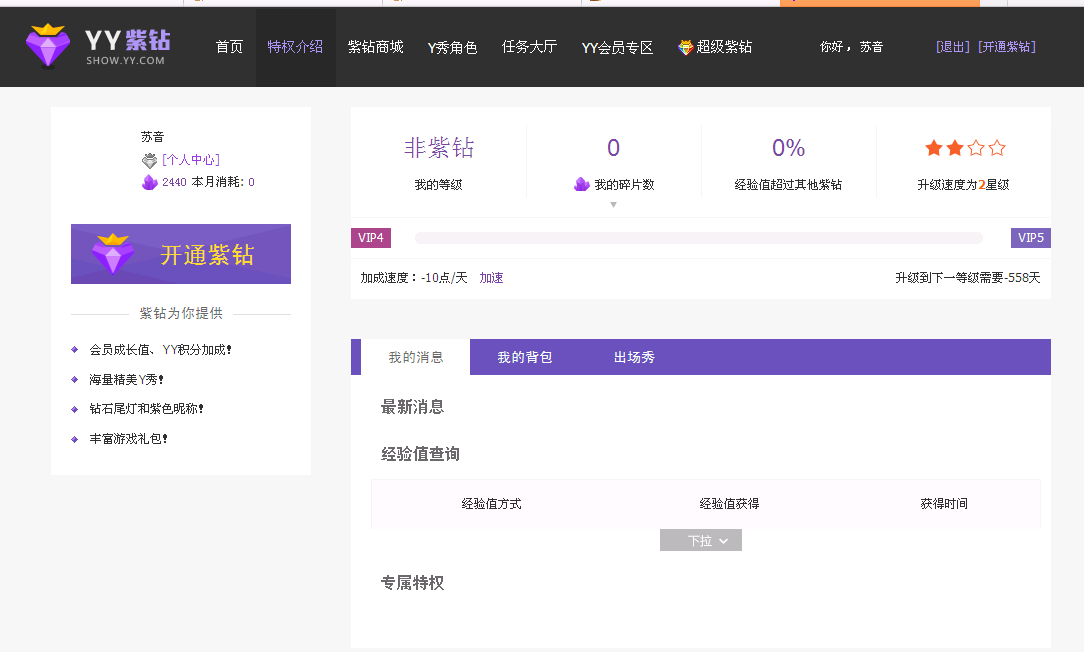Click the large 开通紫钻 banner button
Image resolution: width=1084 pixels, height=652 pixels.
(x=181, y=254)
